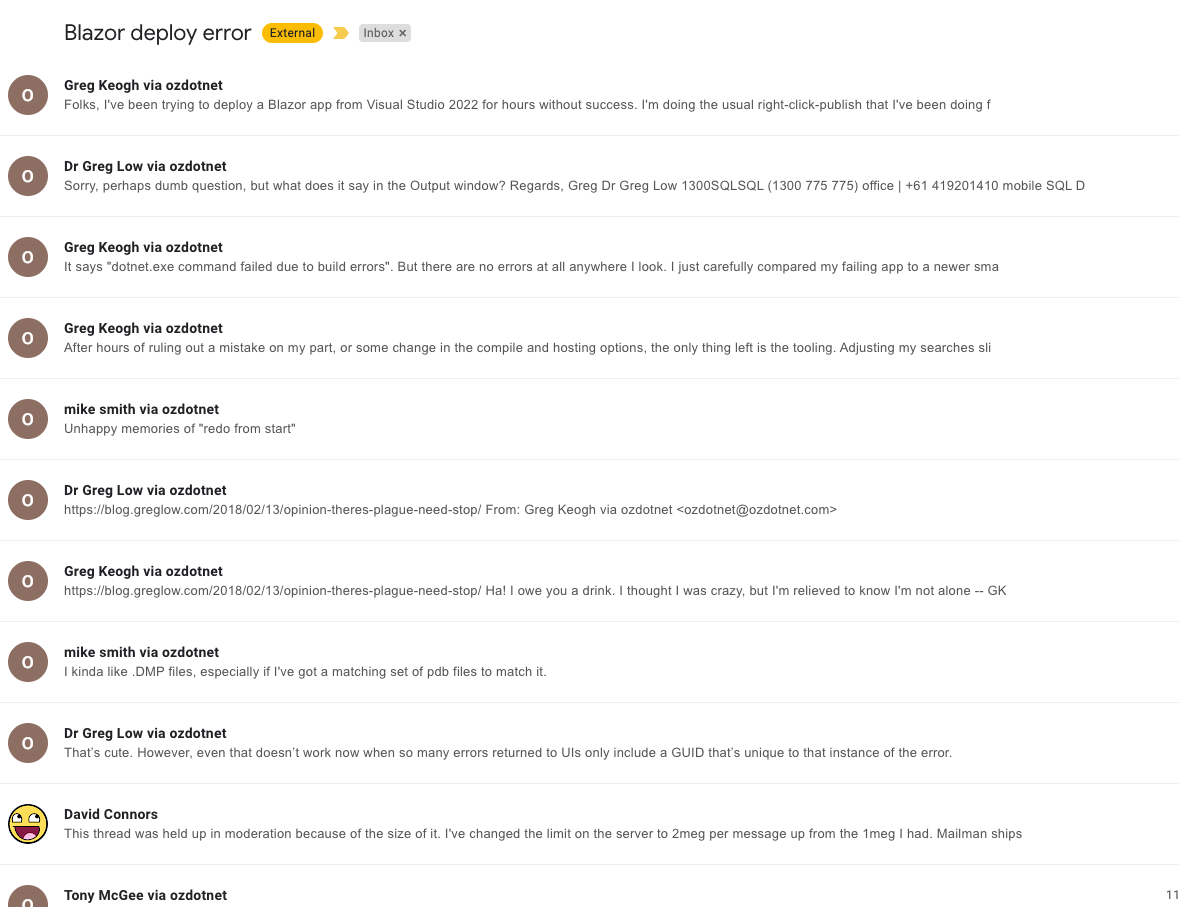Click the Tony McGee via ozdotnet sender name
This screenshot has width=1179, height=907.
145,895
